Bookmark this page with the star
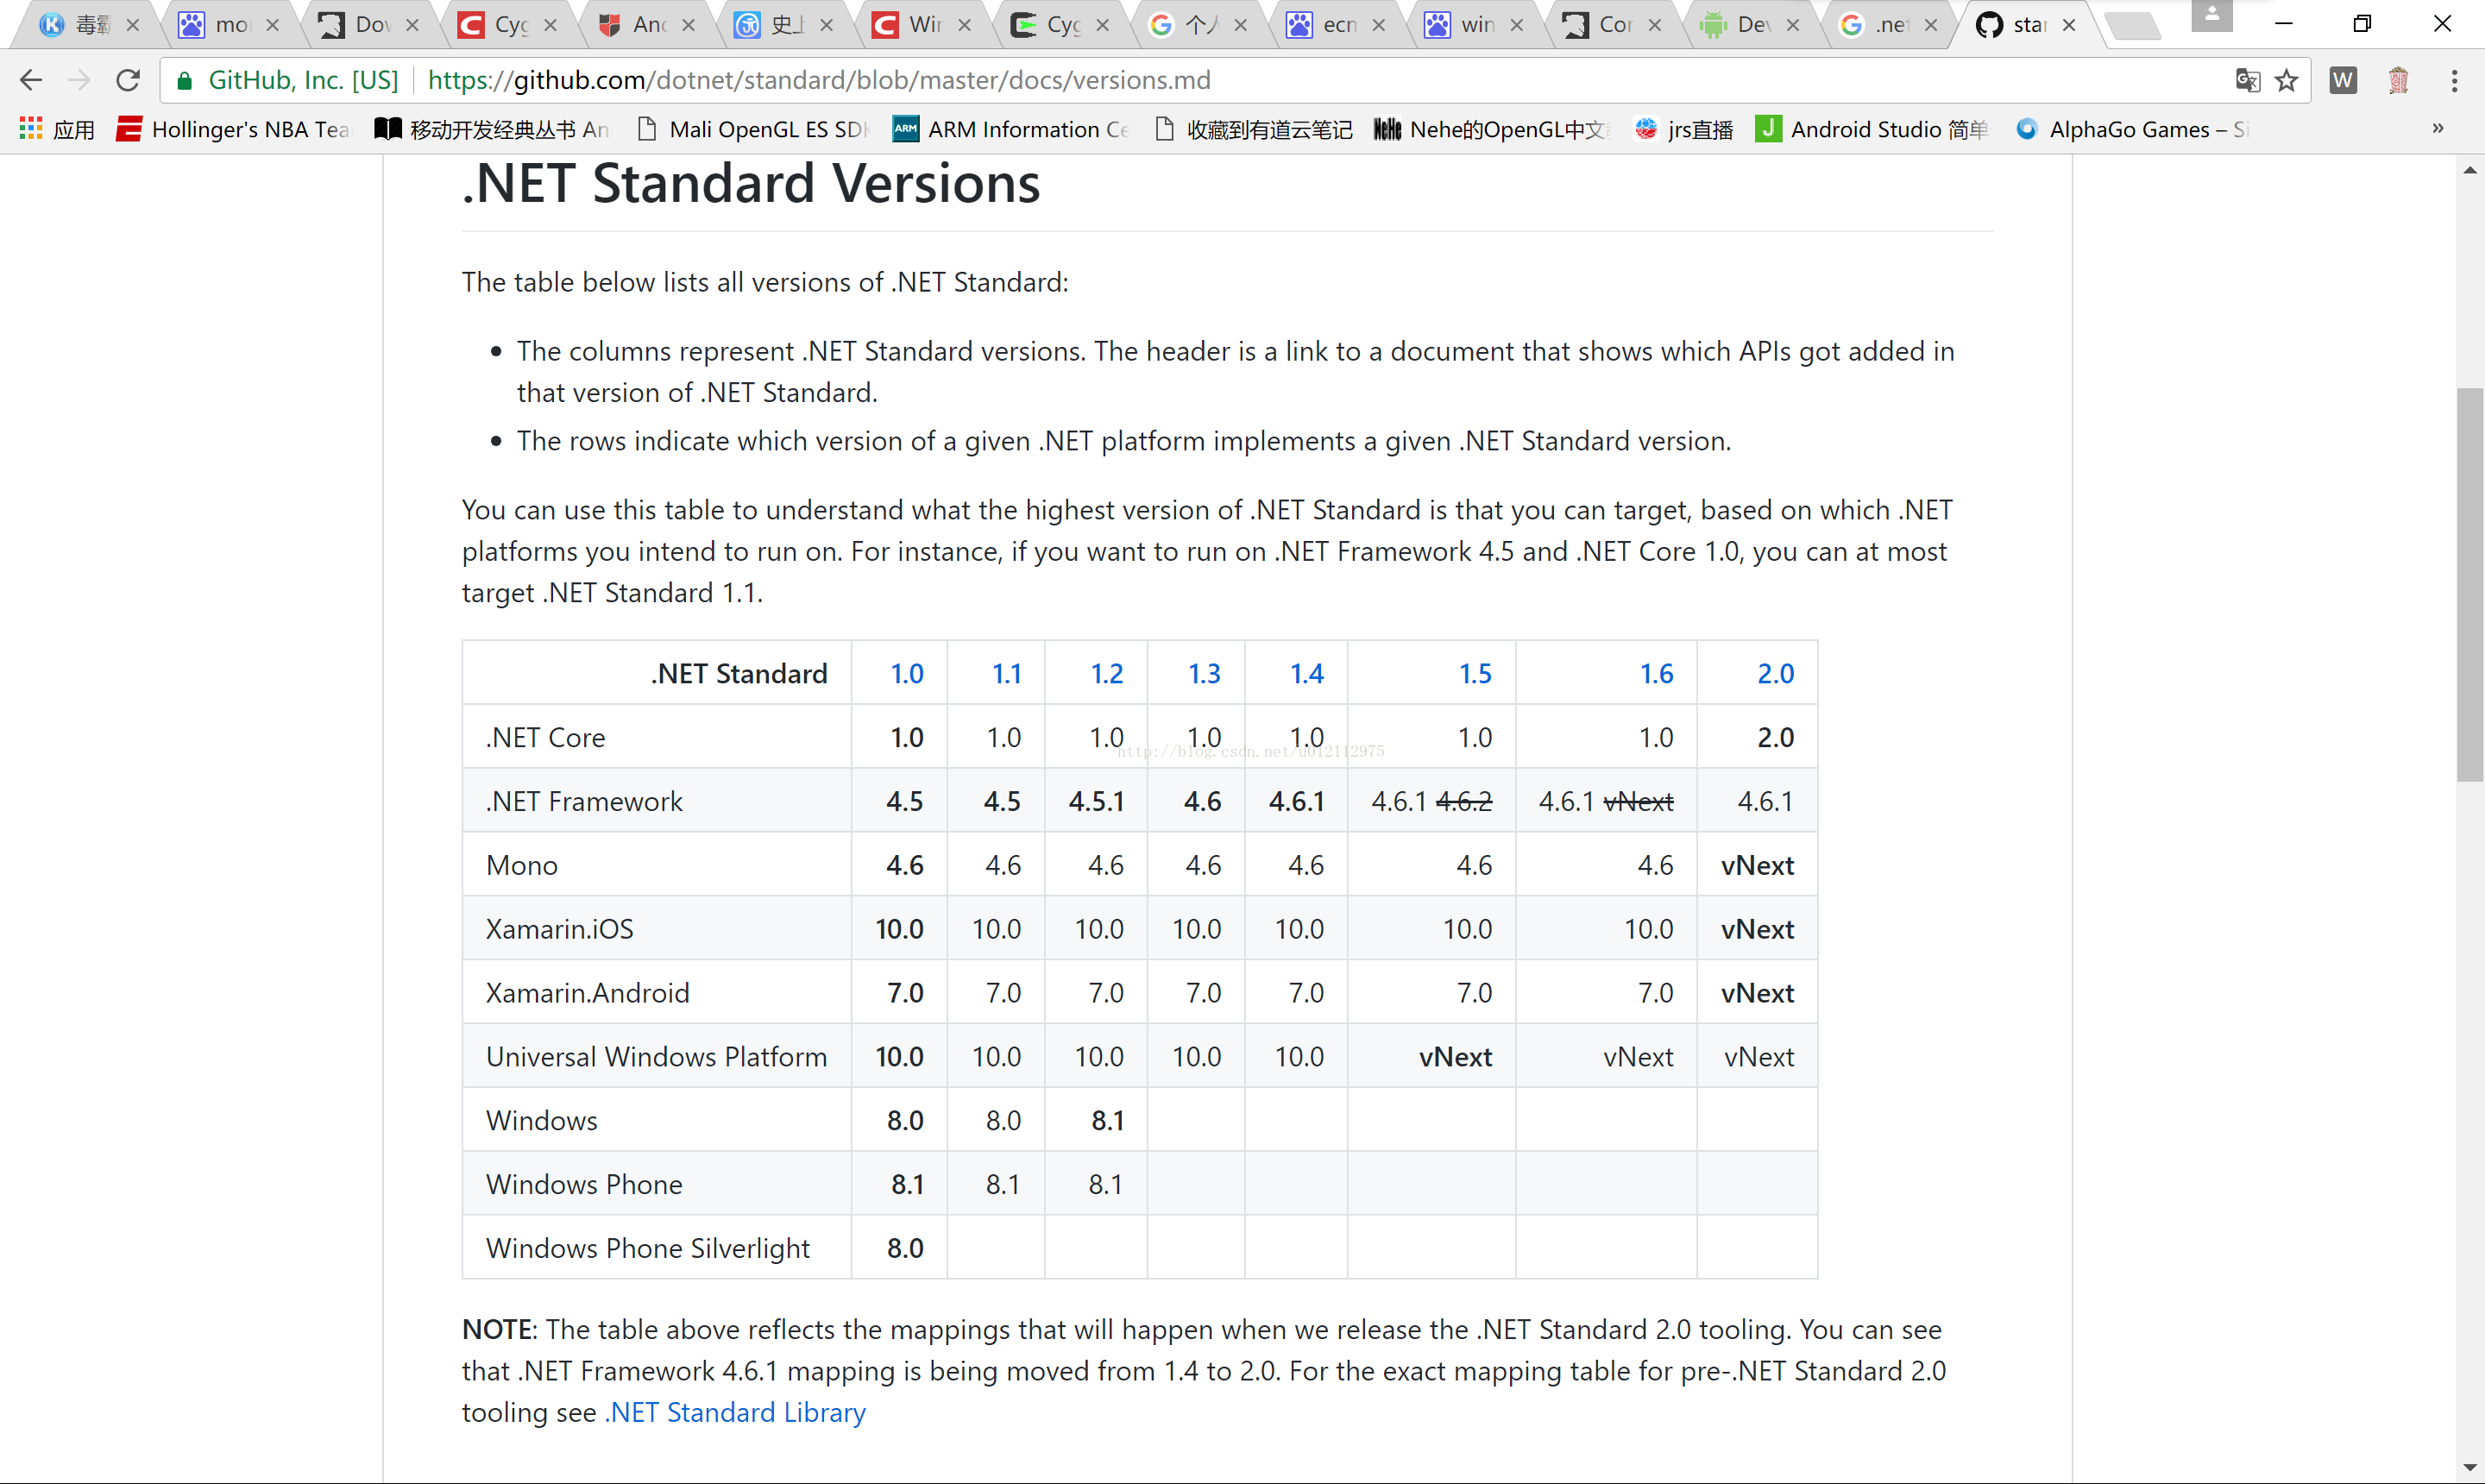The height and width of the screenshot is (1484, 2485). pyautogui.click(x=2287, y=80)
